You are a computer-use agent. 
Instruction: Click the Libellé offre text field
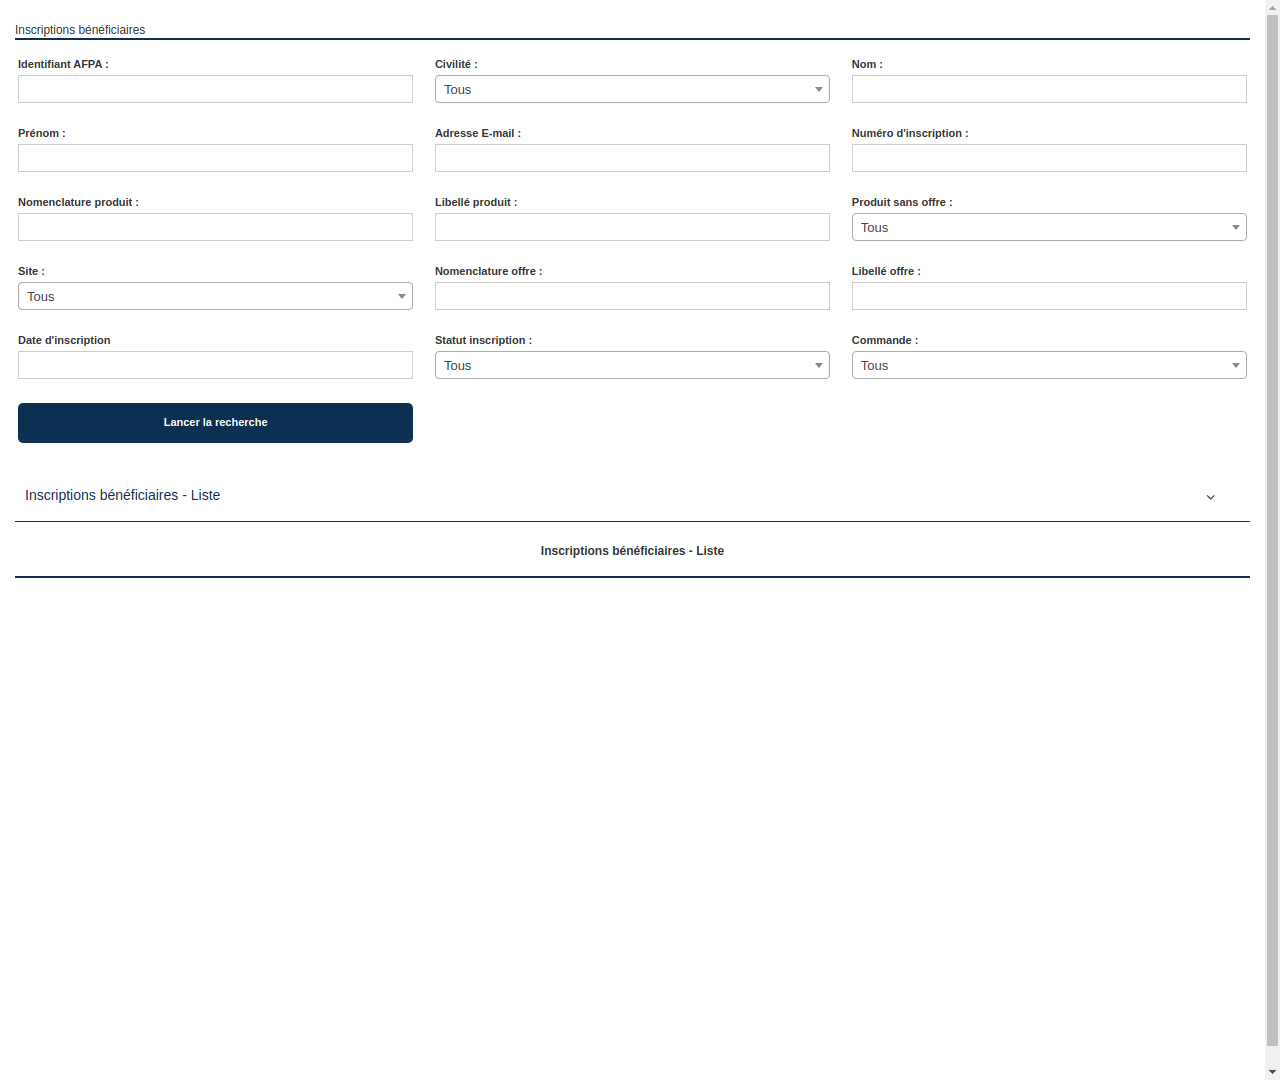coord(1049,296)
